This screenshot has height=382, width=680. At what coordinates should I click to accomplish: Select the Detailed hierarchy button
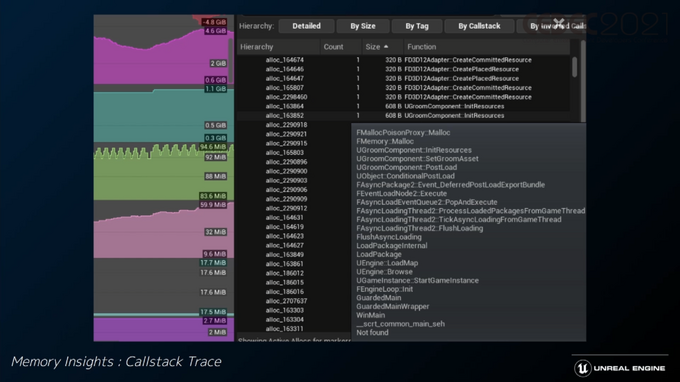(306, 26)
